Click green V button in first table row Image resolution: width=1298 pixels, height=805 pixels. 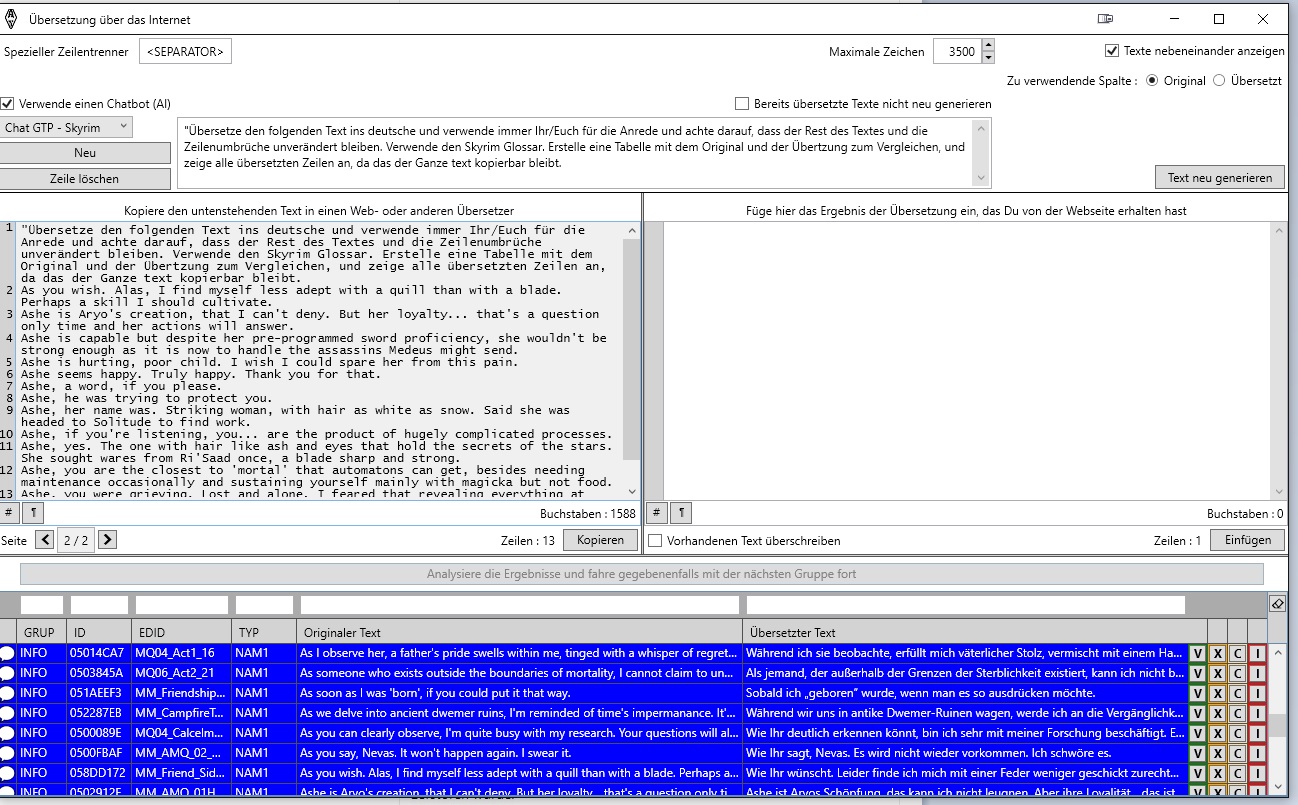(1197, 653)
